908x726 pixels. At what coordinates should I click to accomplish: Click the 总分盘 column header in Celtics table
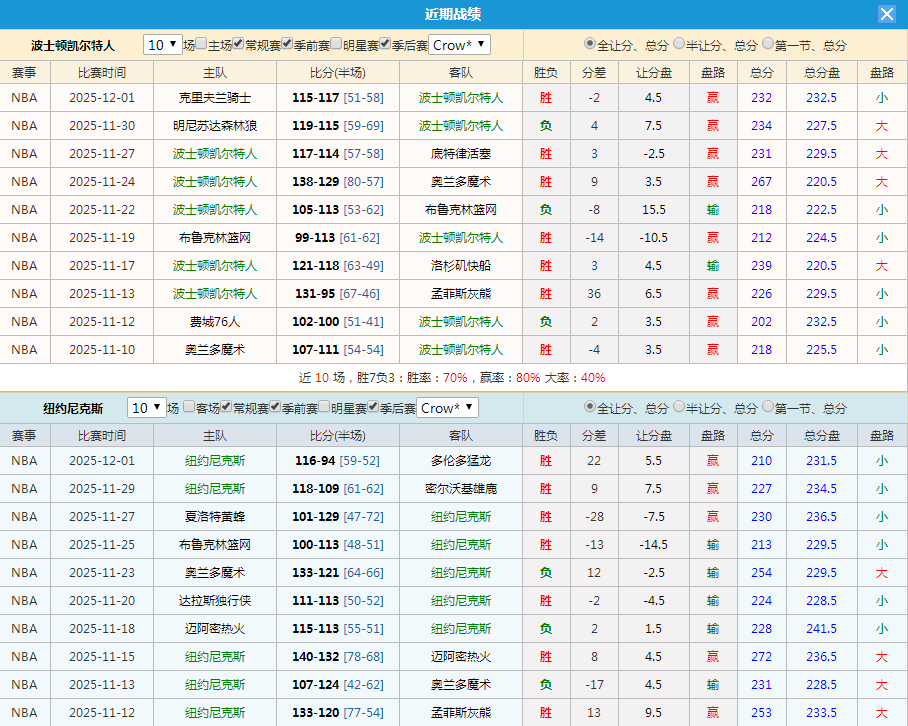821,71
